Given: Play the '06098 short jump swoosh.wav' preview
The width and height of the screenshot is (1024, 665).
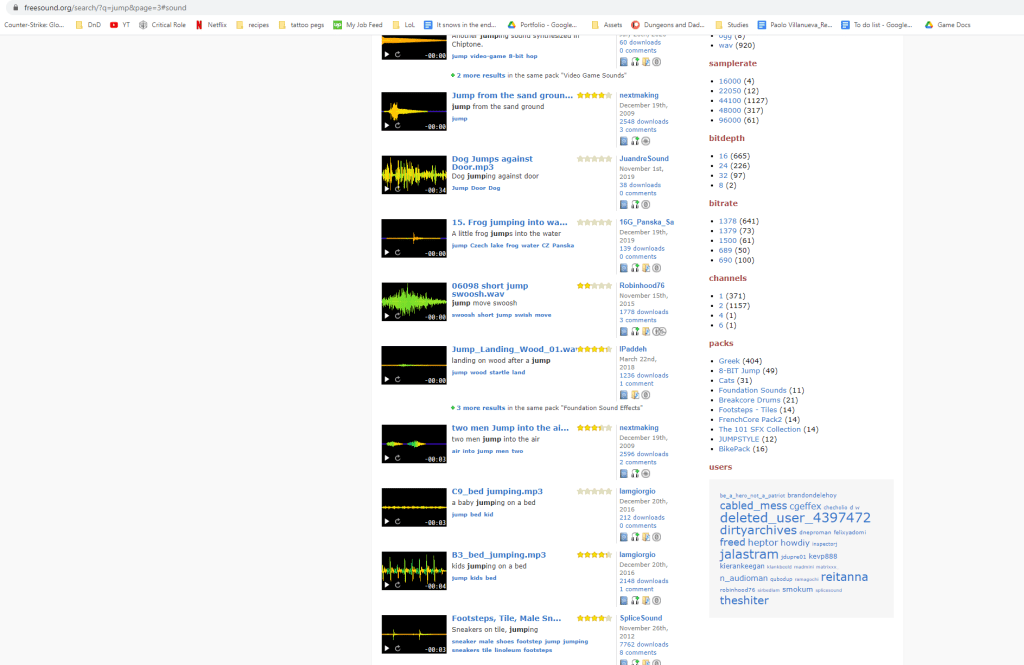Looking at the screenshot, I should (387, 316).
